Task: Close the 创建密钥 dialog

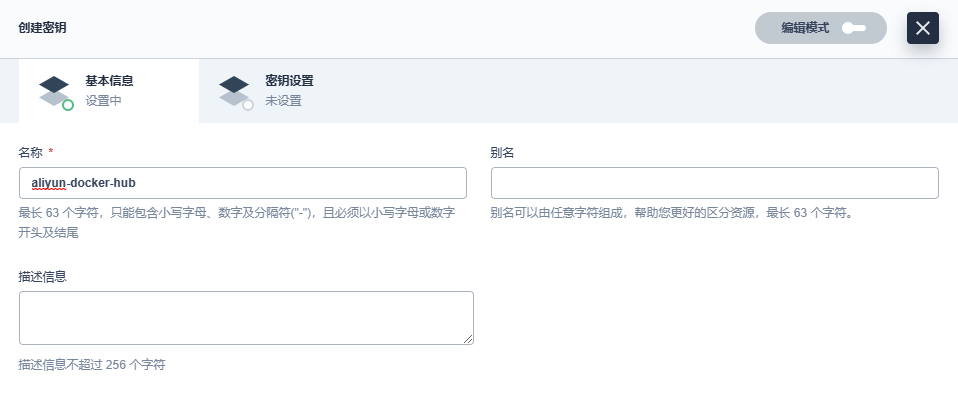Action: click(922, 28)
